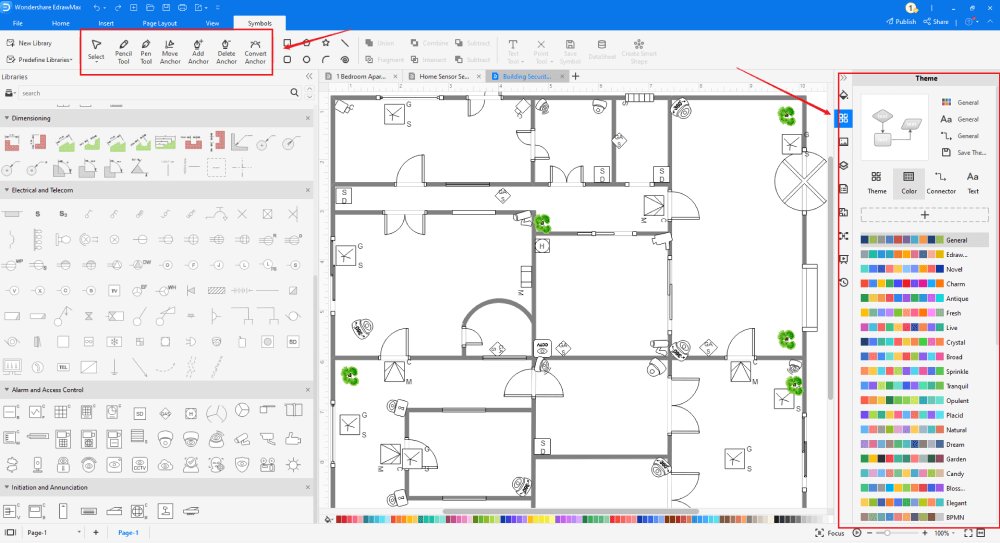This screenshot has height=543, width=1000.
Task: Toggle Focus mode in status bar
Action: click(x=831, y=533)
